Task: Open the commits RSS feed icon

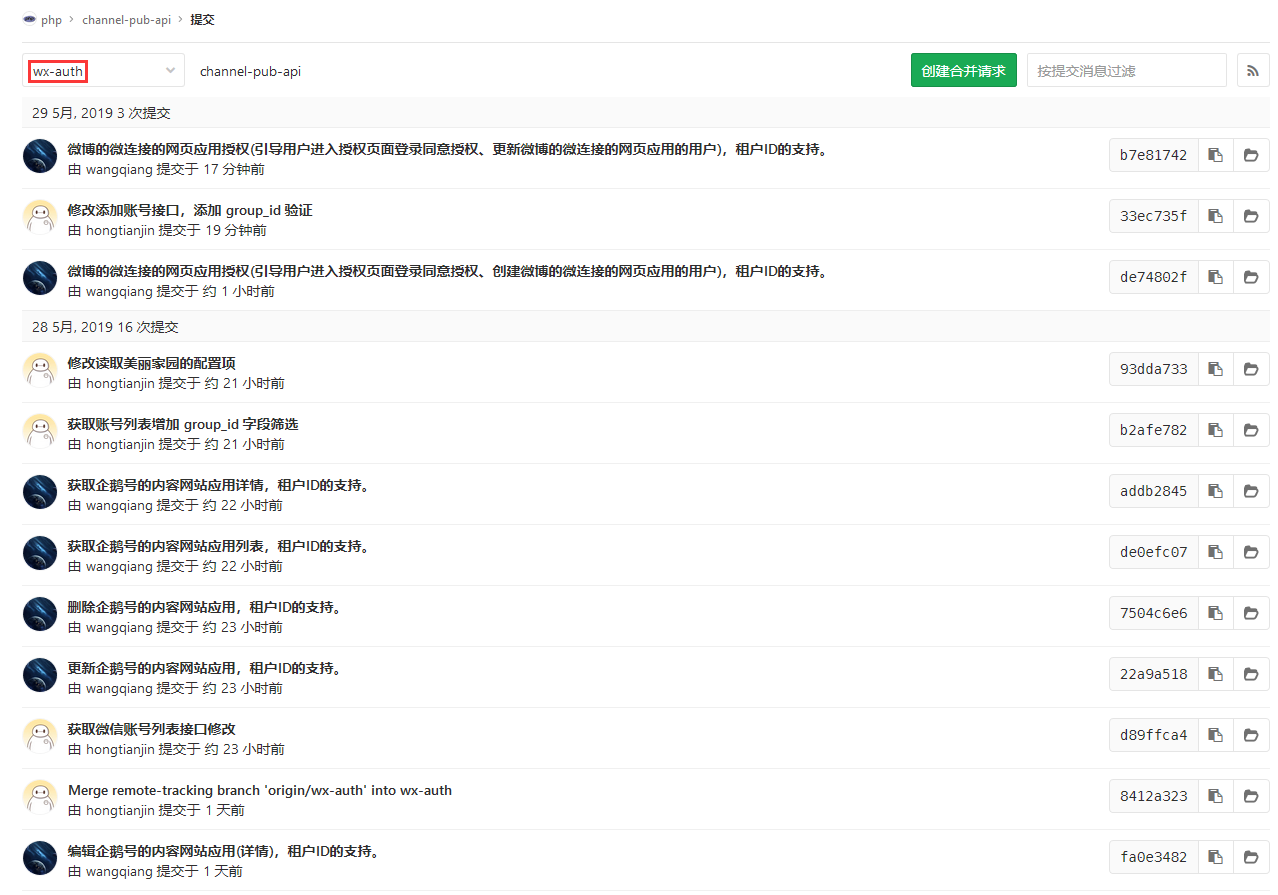Action: [1253, 70]
